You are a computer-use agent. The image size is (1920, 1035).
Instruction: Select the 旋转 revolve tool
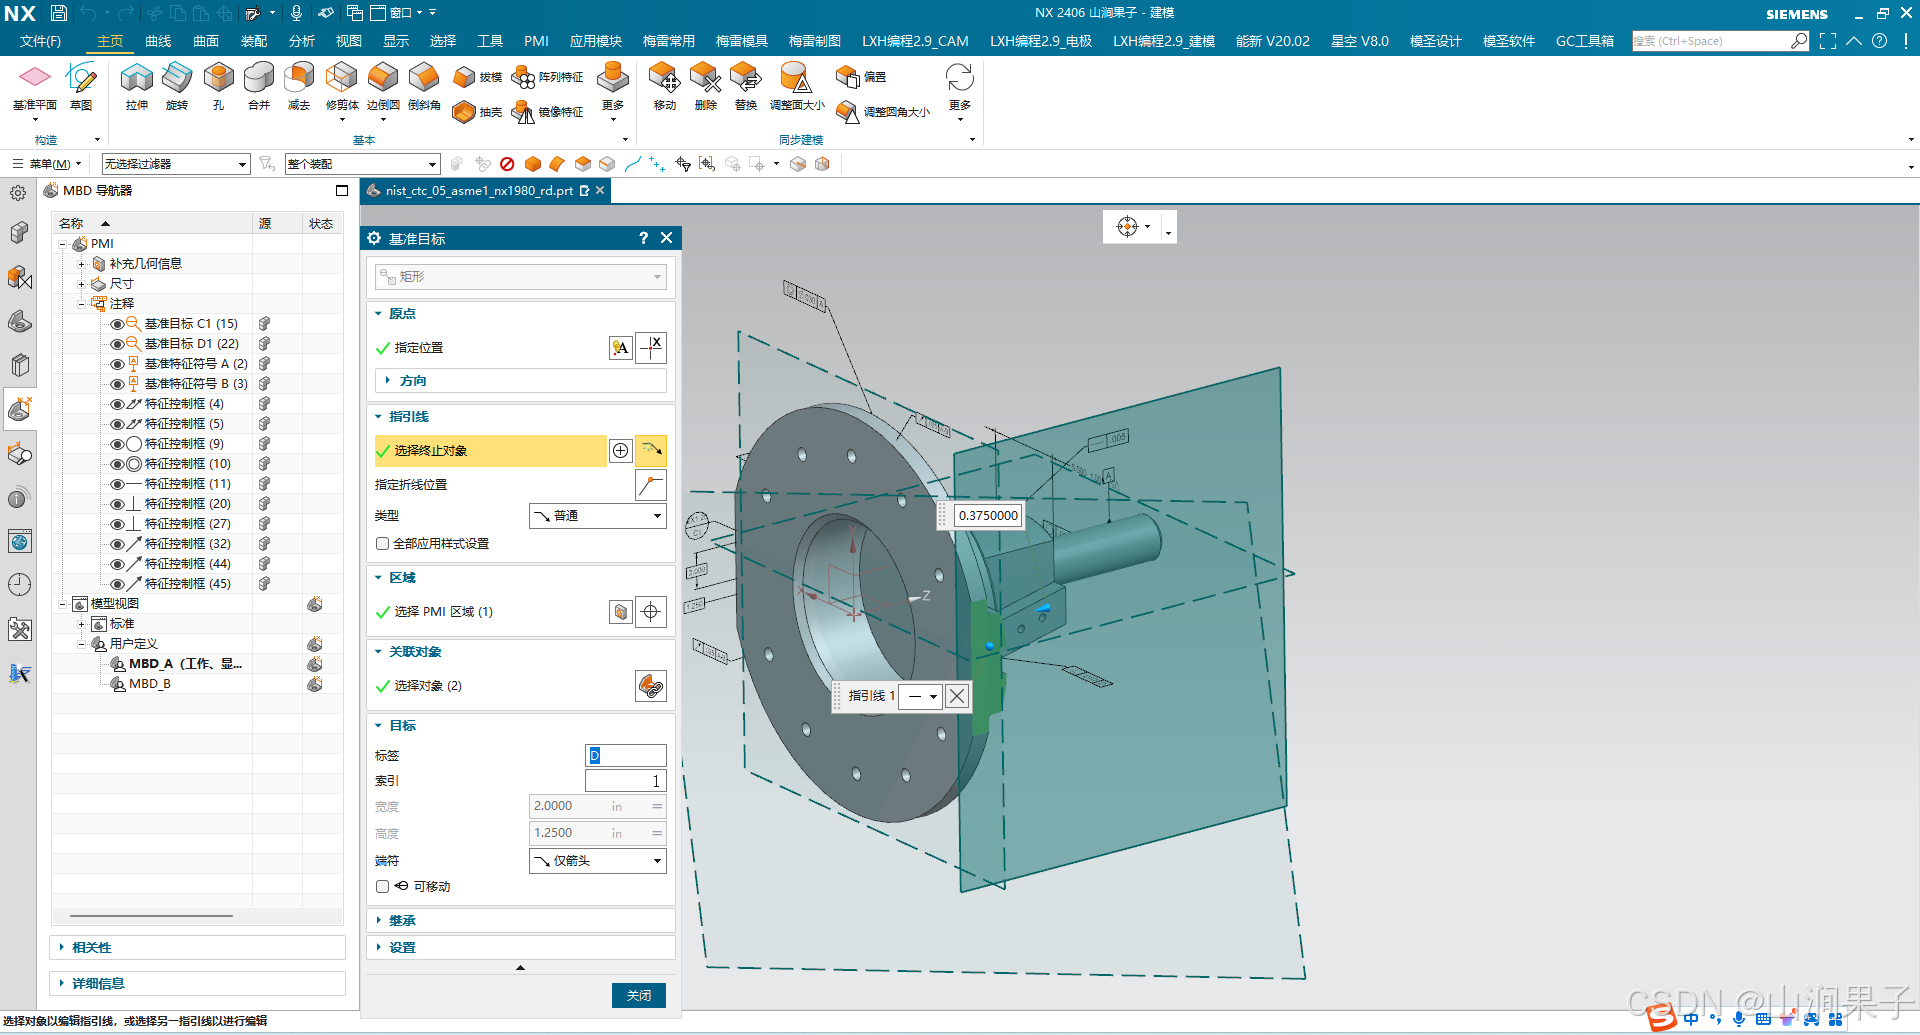pos(177,86)
